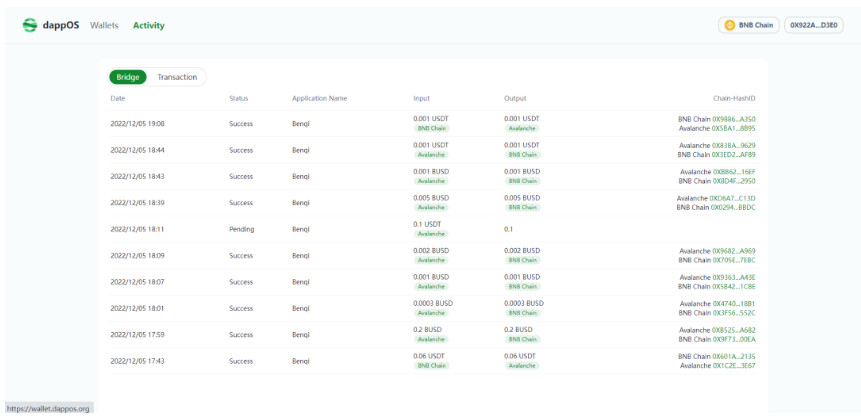The height and width of the screenshot is (417, 861).
Task: Open Avalanche hash link for 18:39 row
Action: (x=733, y=198)
